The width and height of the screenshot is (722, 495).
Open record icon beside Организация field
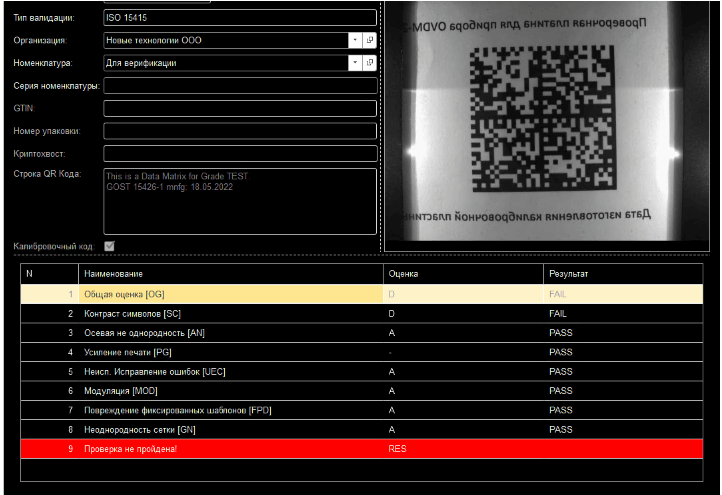370,40
